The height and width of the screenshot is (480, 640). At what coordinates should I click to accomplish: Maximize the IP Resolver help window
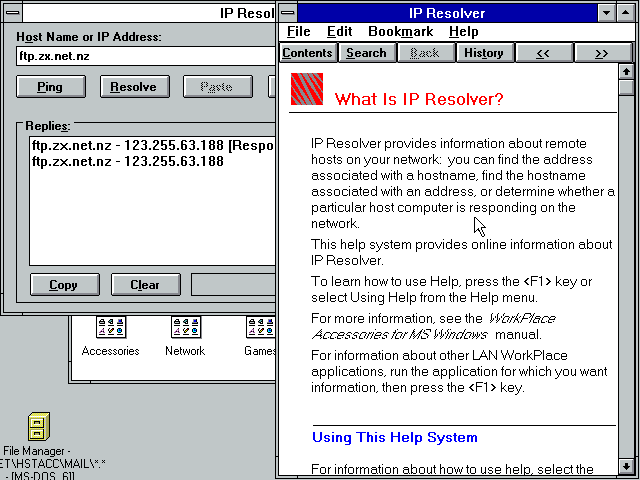pos(625,13)
